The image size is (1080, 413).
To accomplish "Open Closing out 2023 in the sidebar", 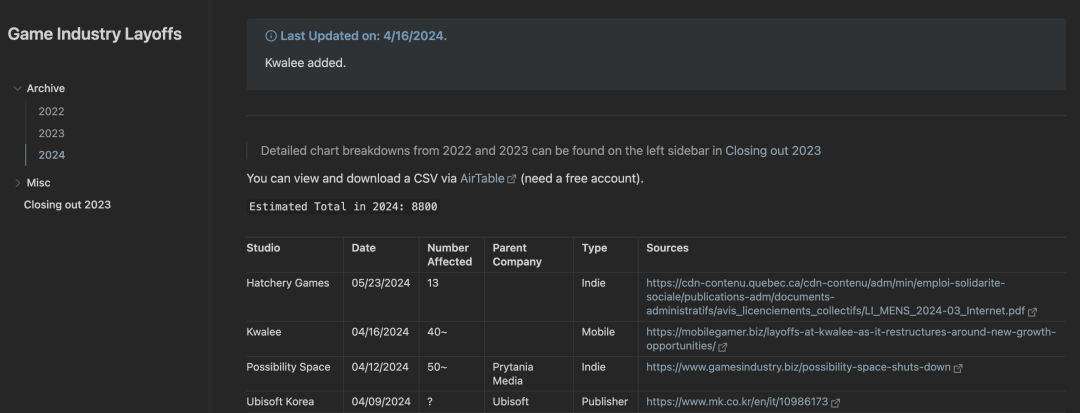I will (67, 205).
